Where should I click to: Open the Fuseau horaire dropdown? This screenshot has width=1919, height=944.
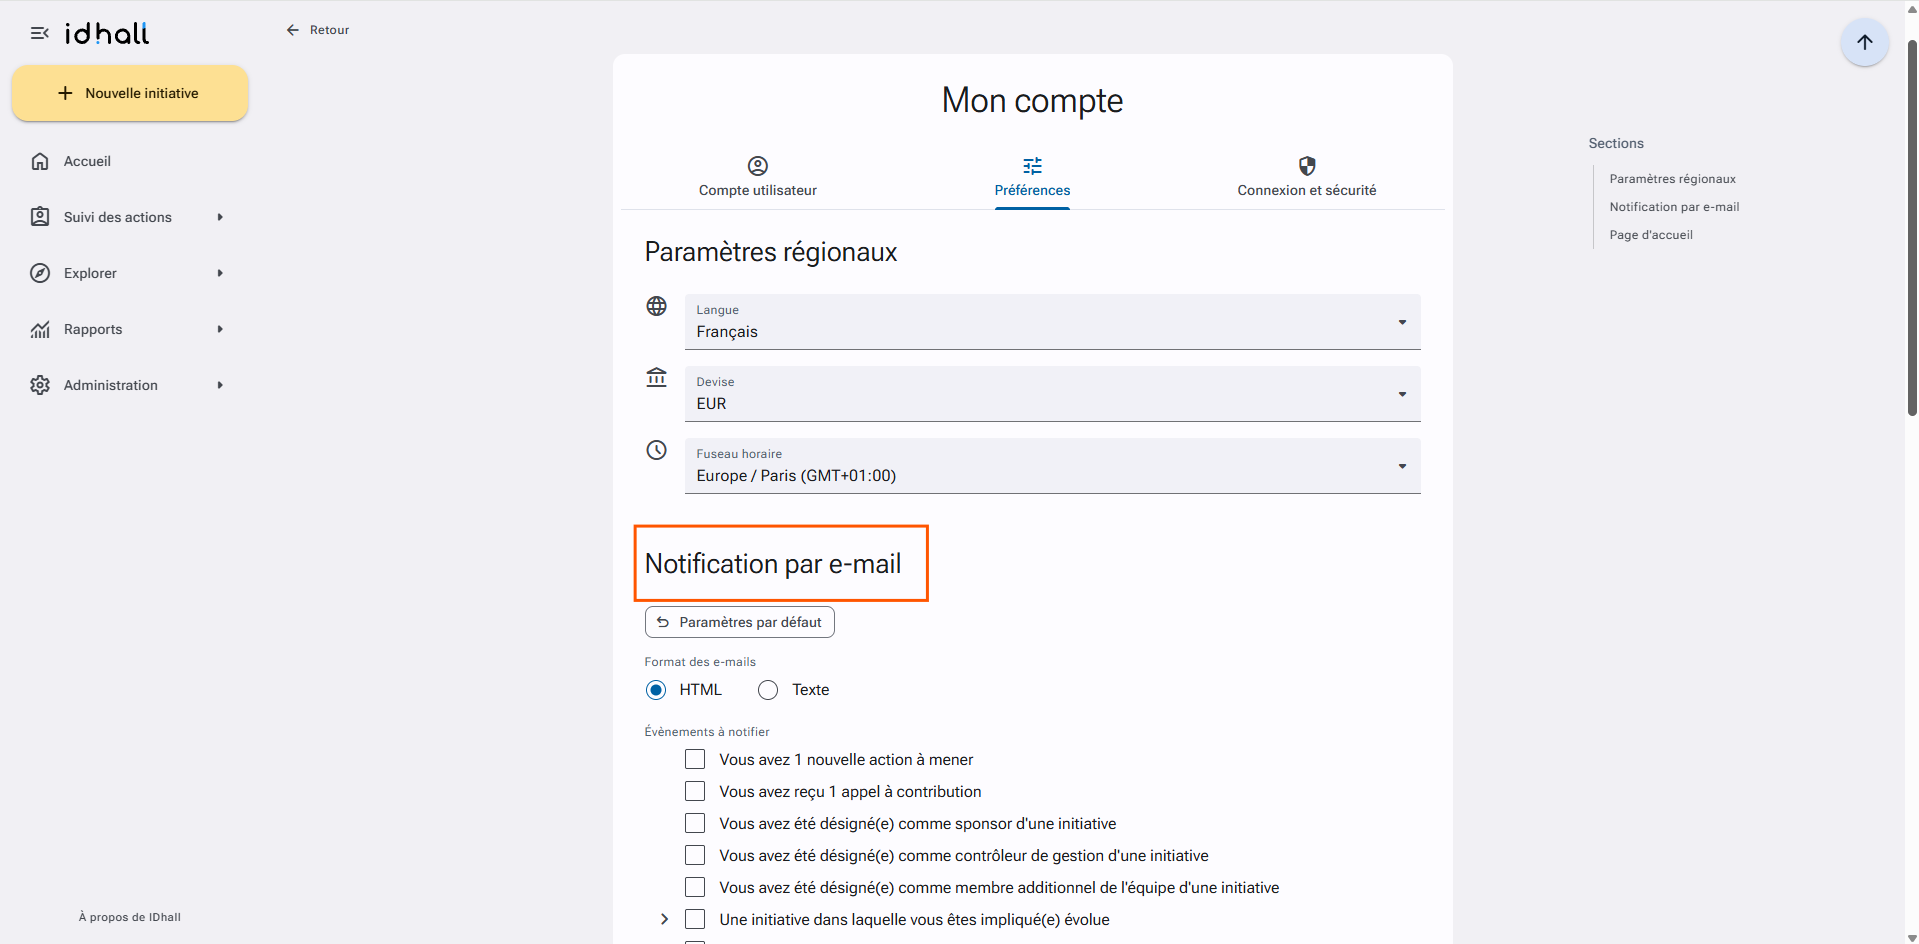(1052, 466)
